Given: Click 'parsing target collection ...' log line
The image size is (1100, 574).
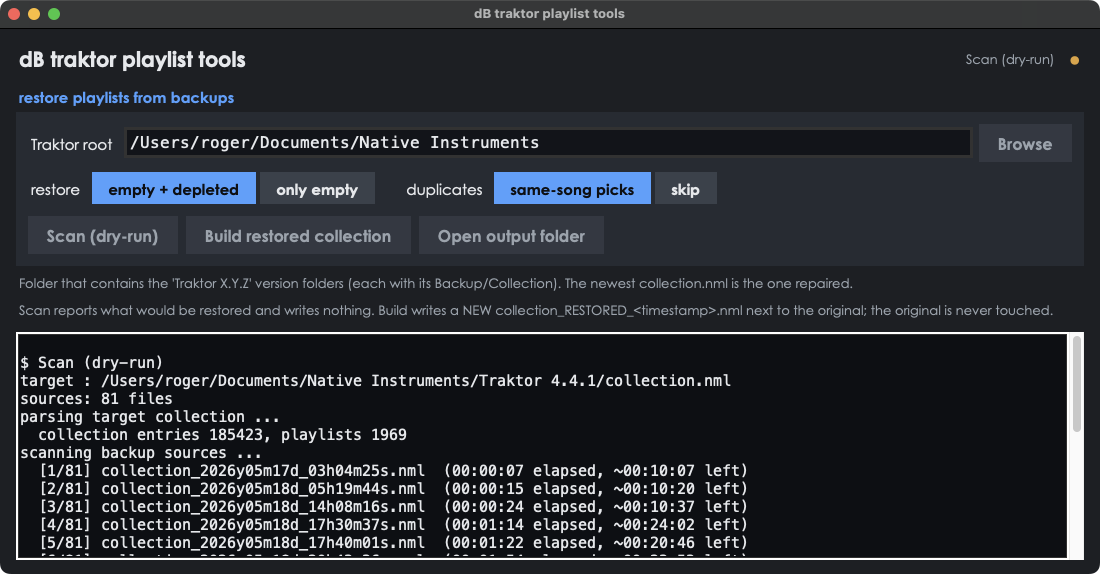Looking at the screenshot, I should coord(149,417).
